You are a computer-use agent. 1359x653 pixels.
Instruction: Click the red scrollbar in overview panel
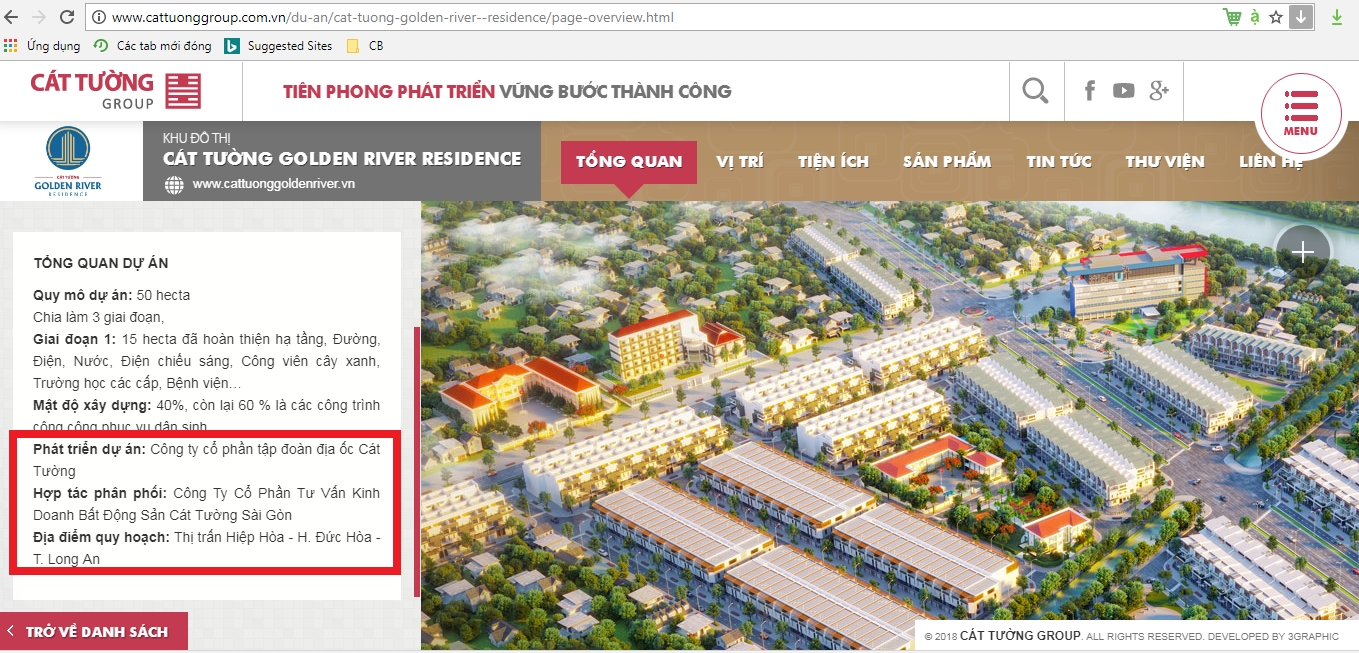click(416, 460)
